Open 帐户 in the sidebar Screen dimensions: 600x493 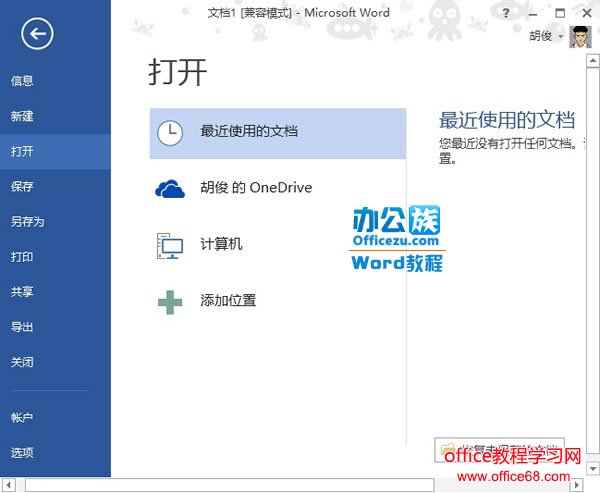tap(55, 417)
